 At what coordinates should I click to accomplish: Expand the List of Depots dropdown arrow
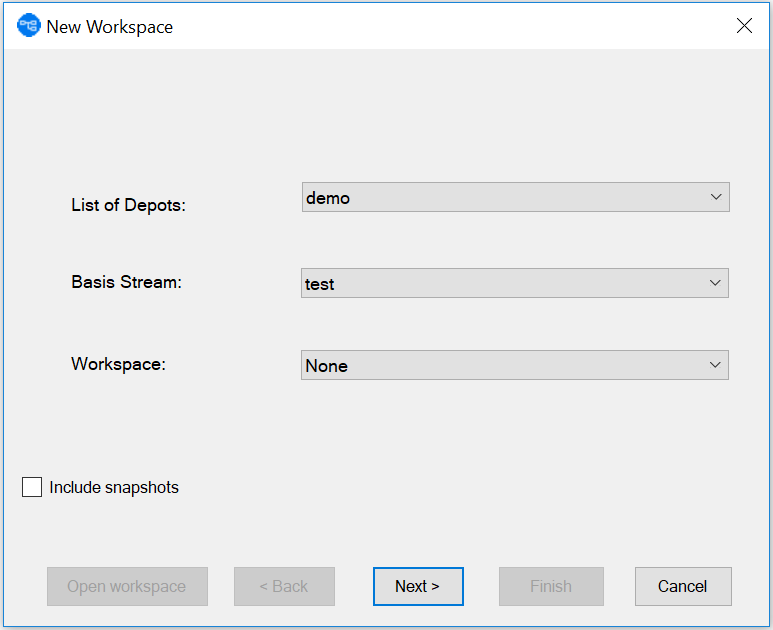[715, 197]
